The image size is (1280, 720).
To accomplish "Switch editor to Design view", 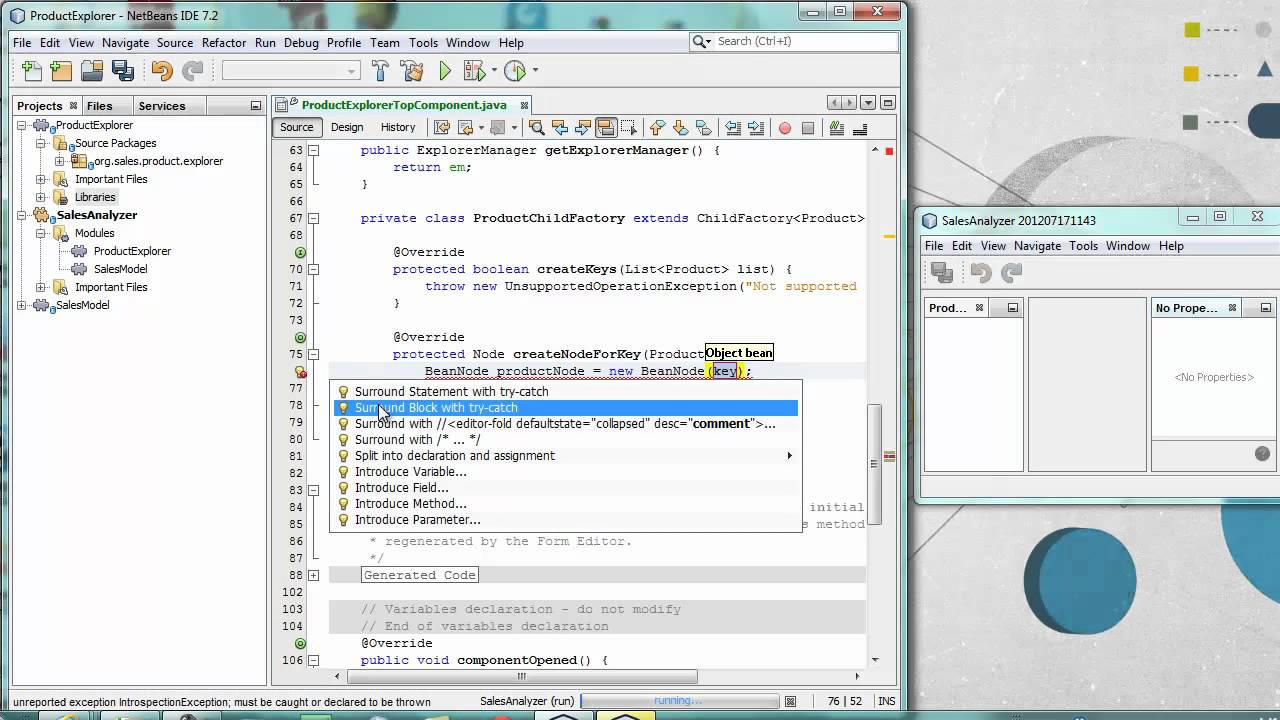I will pyautogui.click(x=347, y=127).
